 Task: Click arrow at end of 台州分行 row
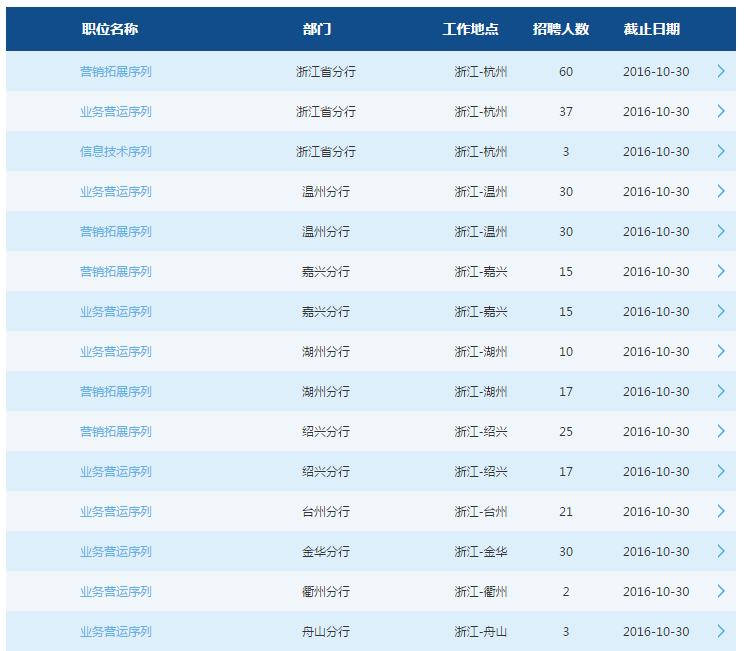720,512
